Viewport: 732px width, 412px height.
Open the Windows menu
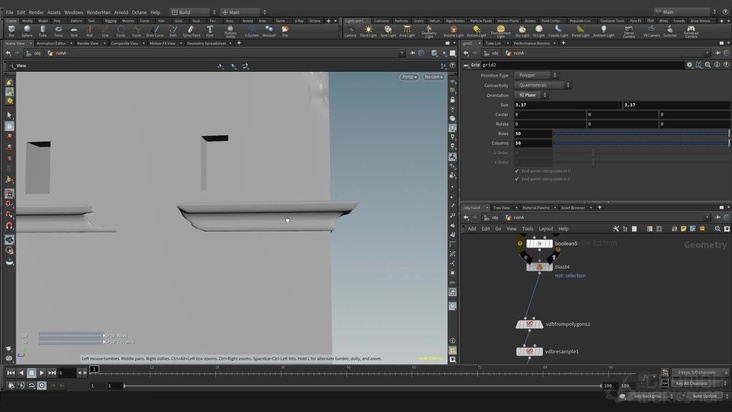click(73, 13)
